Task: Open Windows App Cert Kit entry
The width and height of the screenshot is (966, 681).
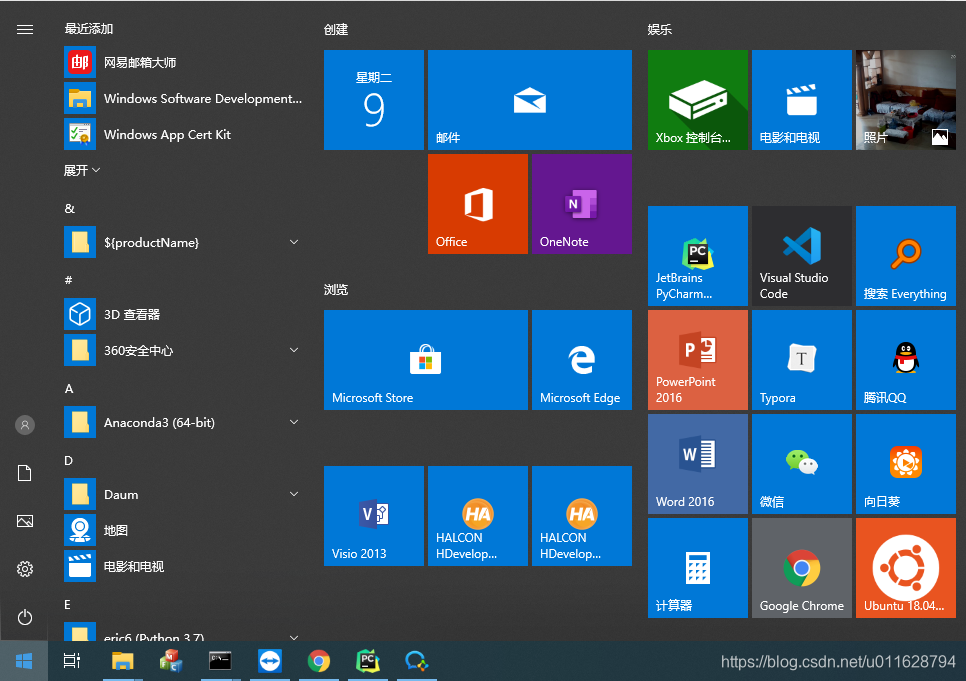Action: point(185,134)
